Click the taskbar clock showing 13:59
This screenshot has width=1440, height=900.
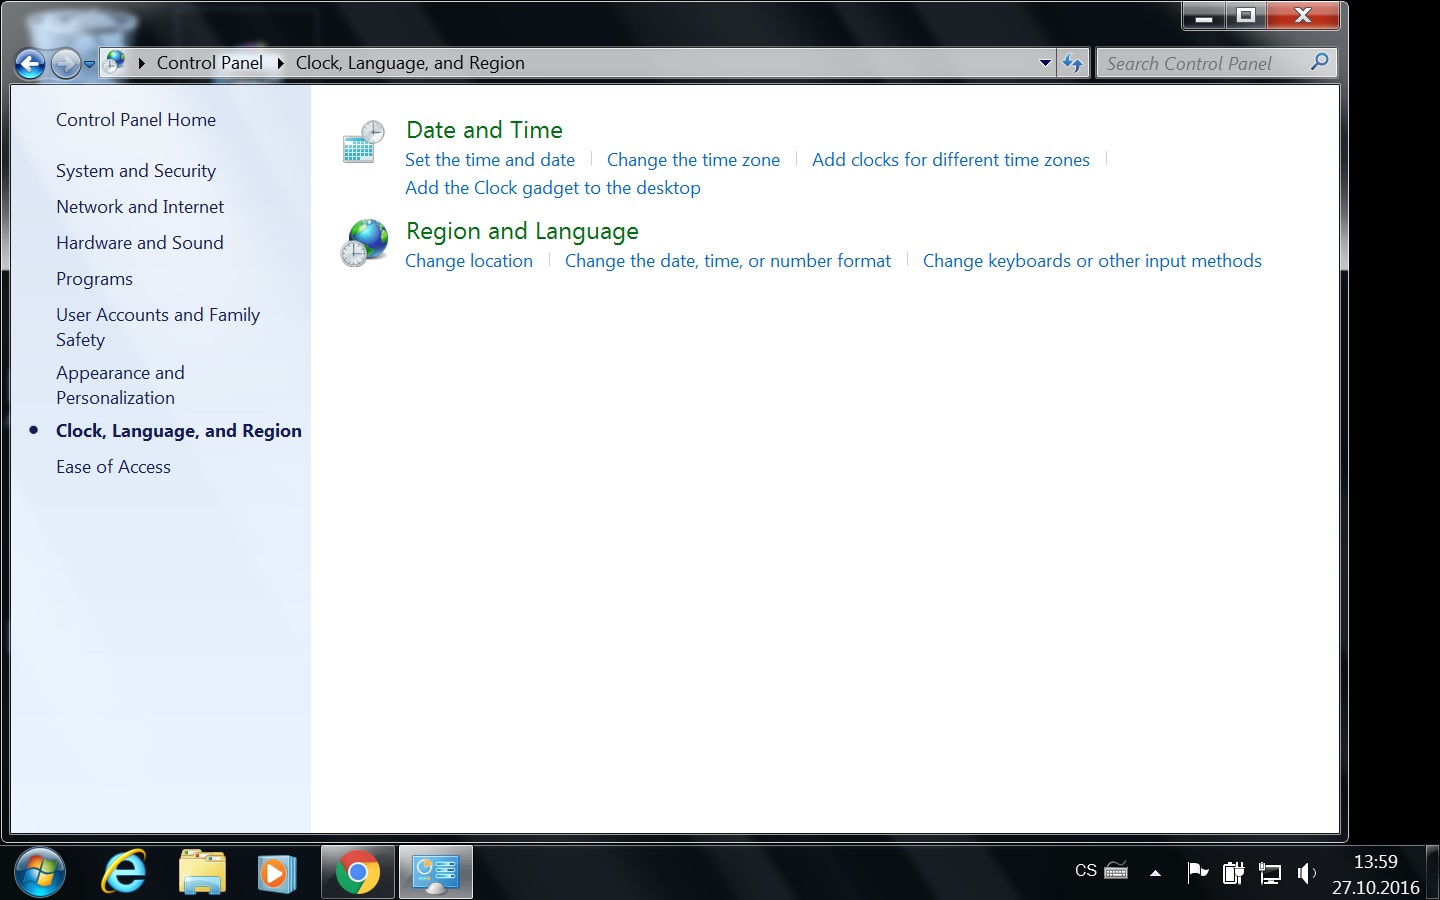pyautogui.click(x=1376, y=874)
